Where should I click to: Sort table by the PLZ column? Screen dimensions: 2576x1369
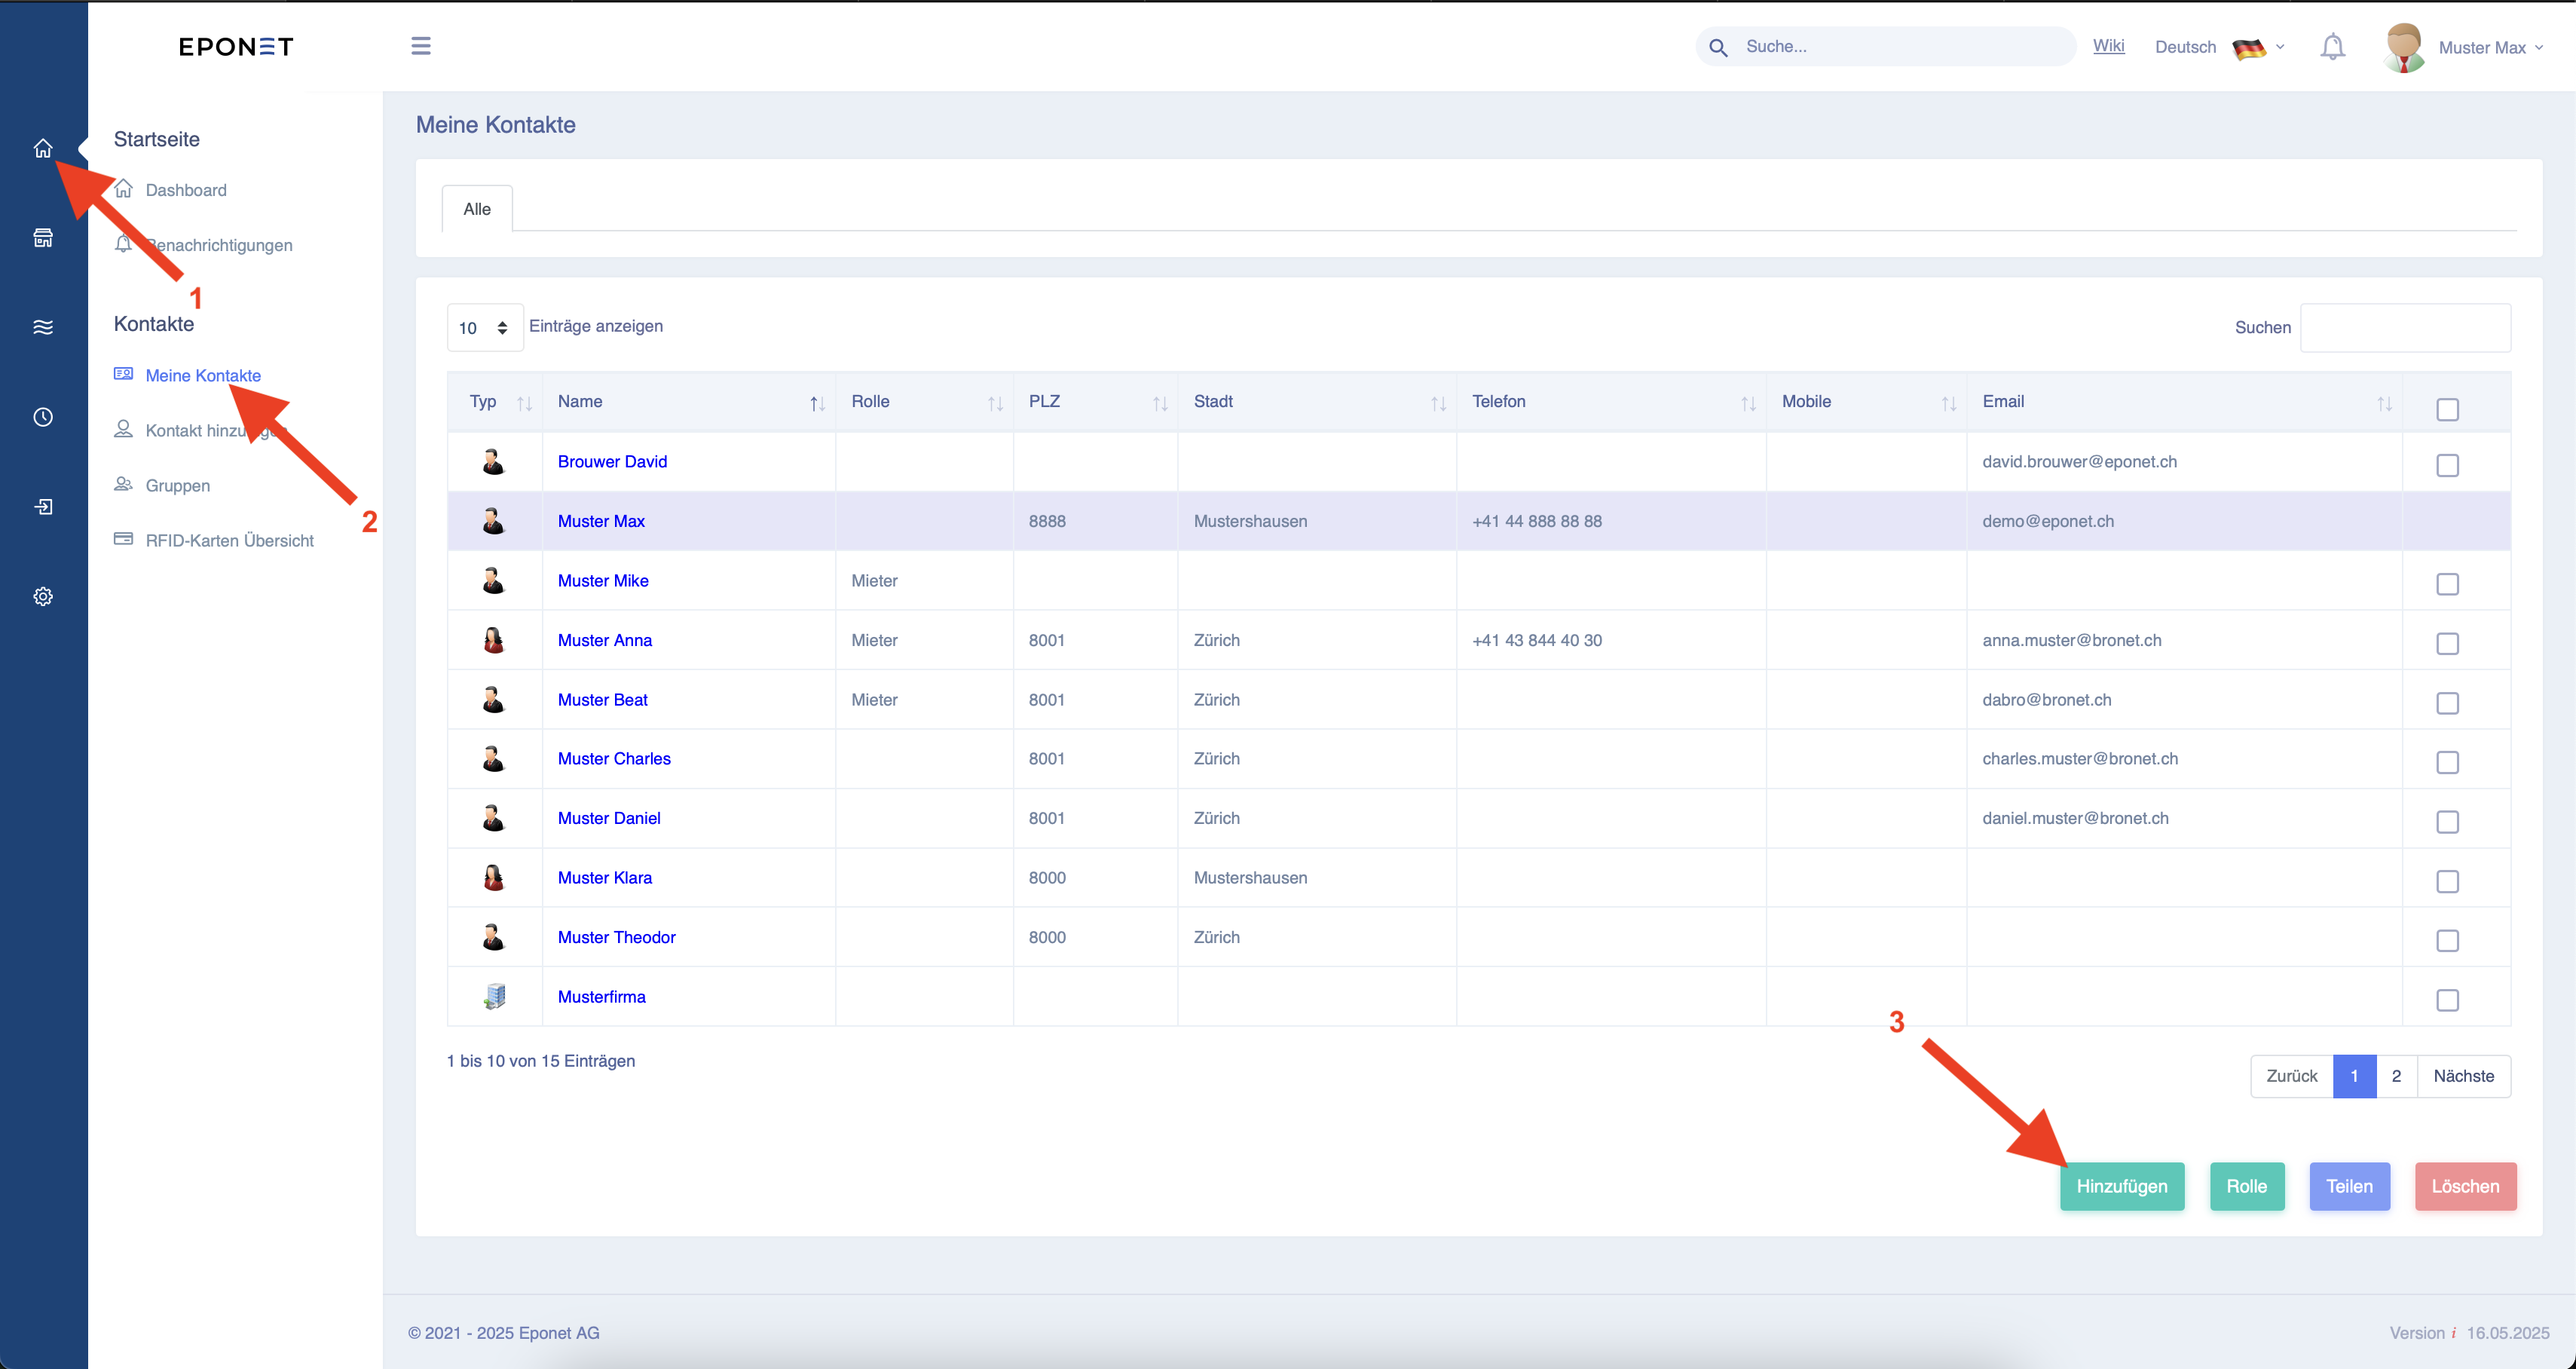click(x=1096, y=402)
